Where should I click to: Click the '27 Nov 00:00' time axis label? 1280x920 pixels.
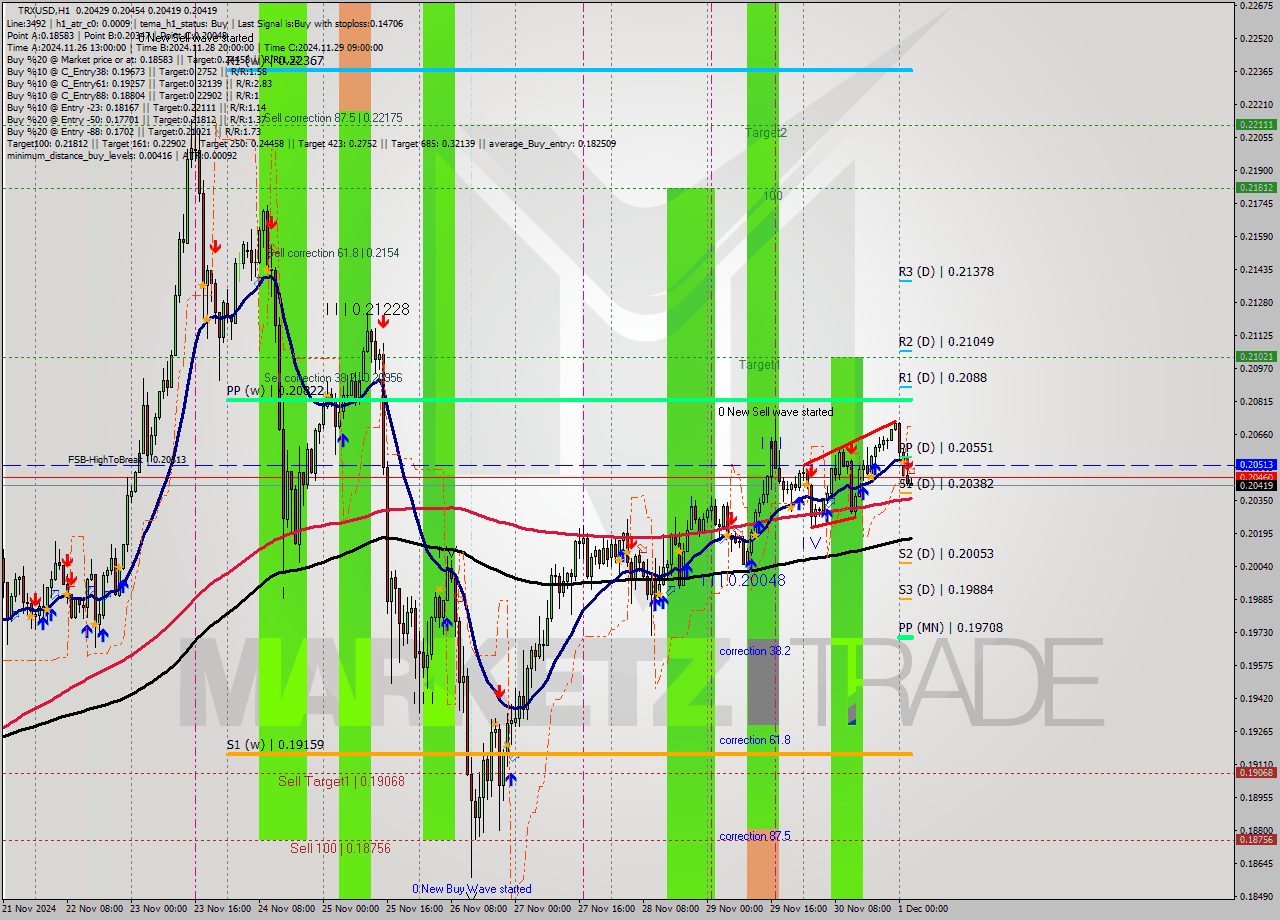click(542, 909)
